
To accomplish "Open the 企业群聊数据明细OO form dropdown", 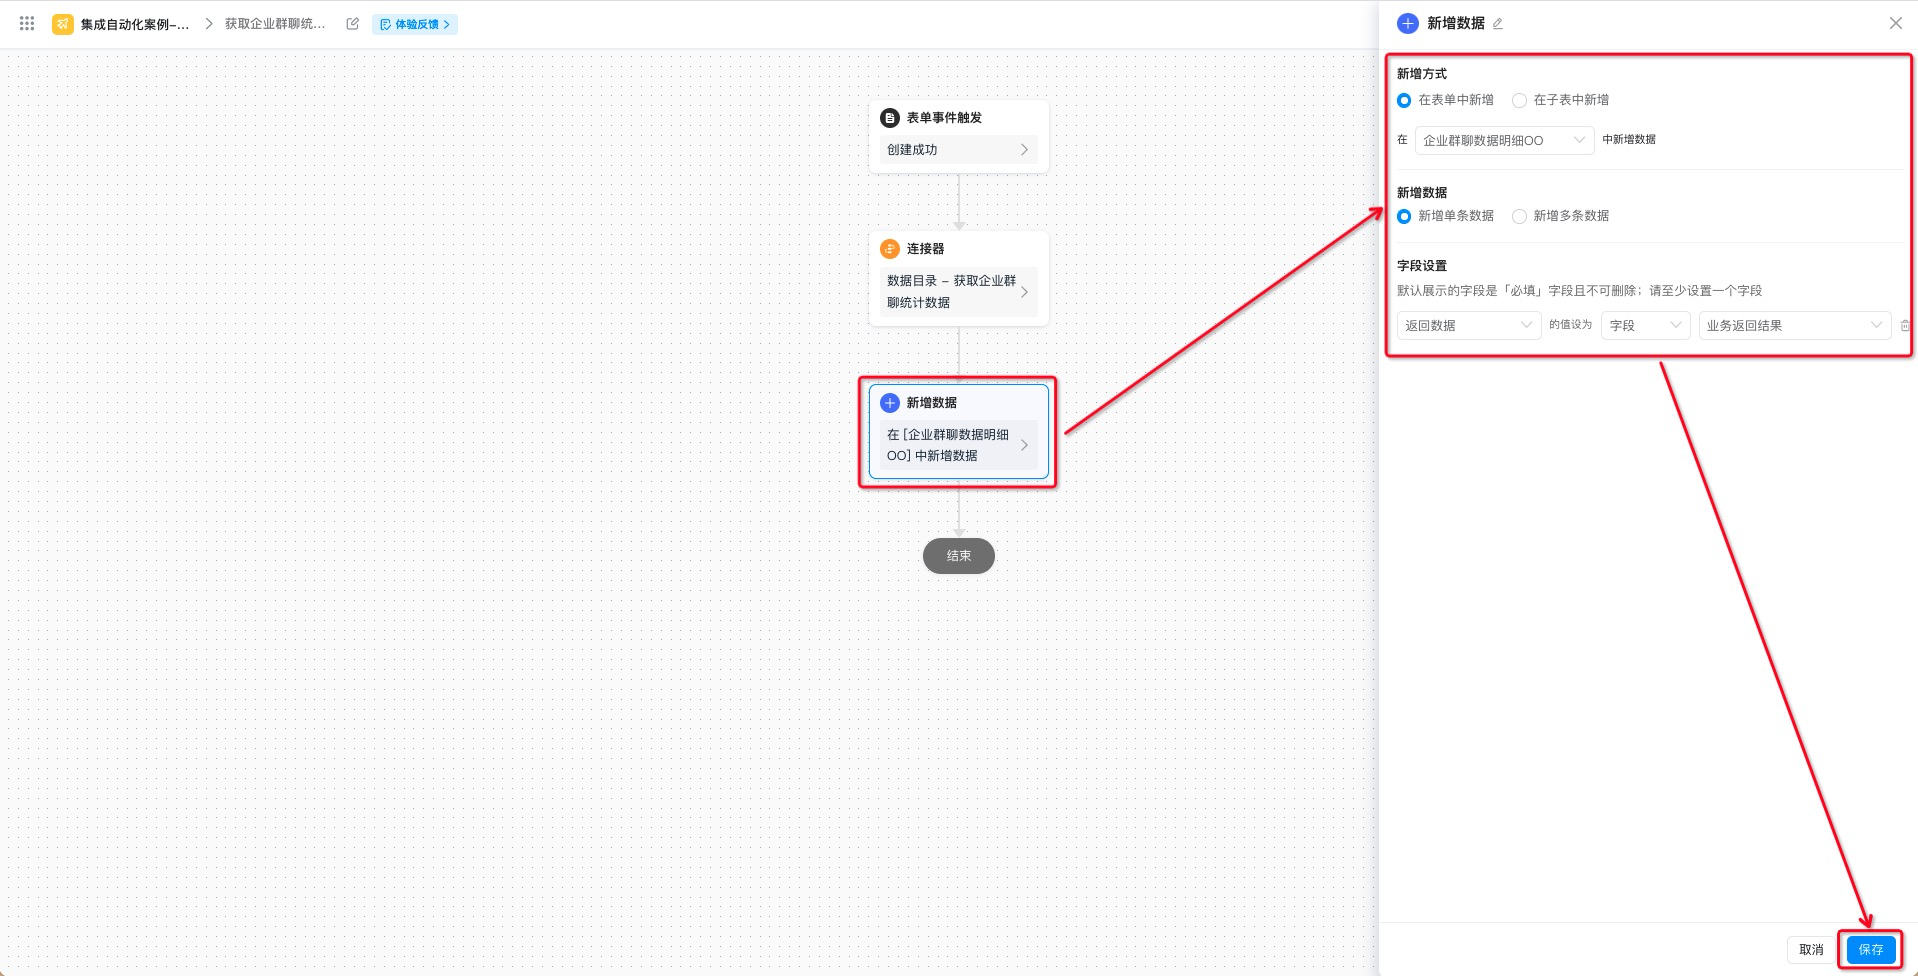I will 1504,140.
